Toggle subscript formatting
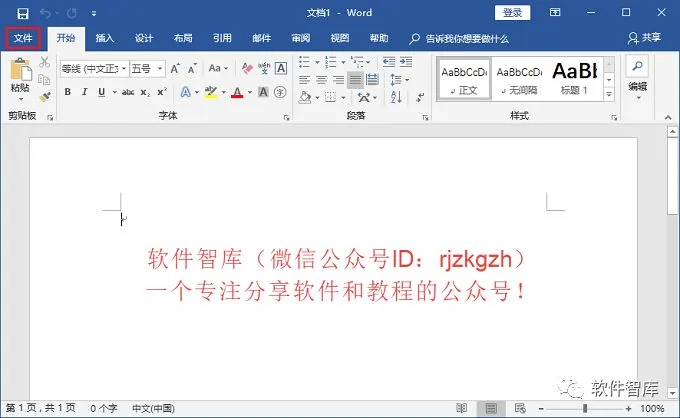This screenshot has width=680, height=418. [x=145, y=92]
